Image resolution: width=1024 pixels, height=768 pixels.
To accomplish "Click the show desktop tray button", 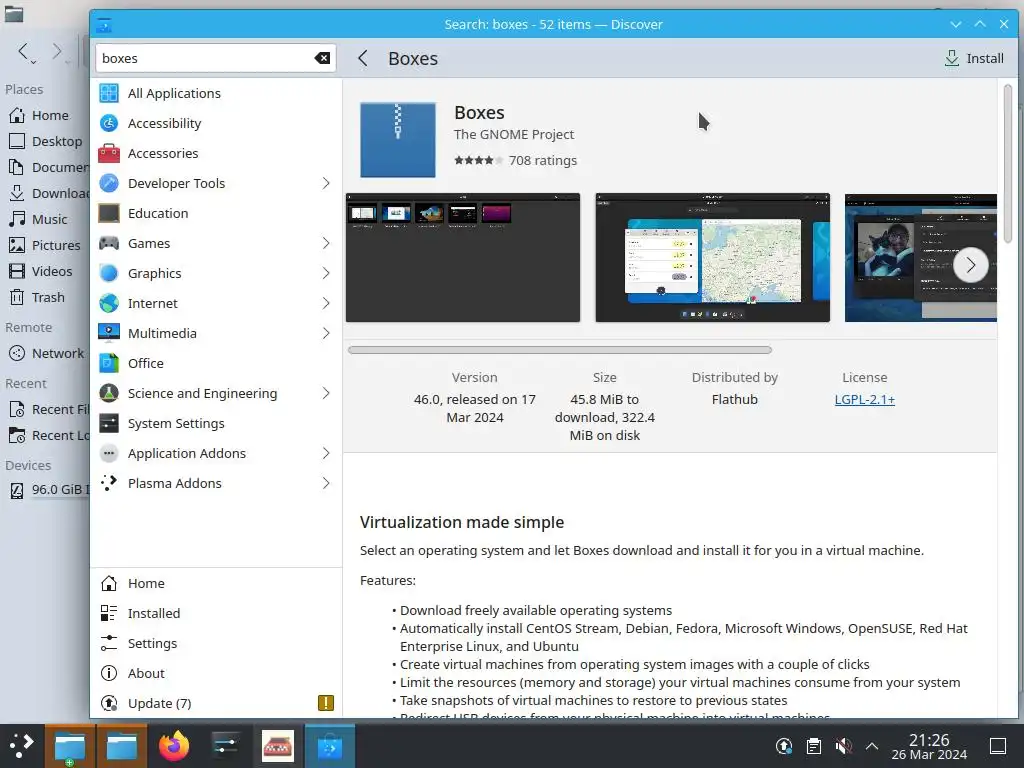I will pos(998,746).
